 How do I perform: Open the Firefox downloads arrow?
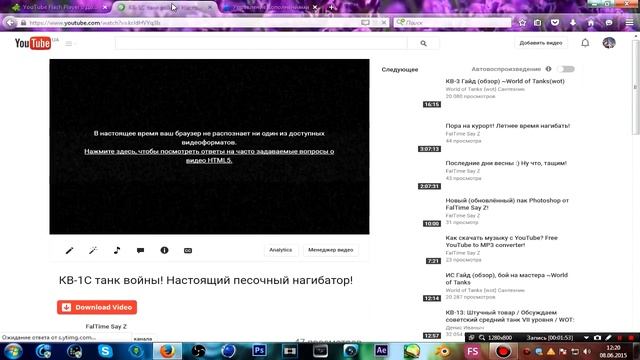click(573, 23)
